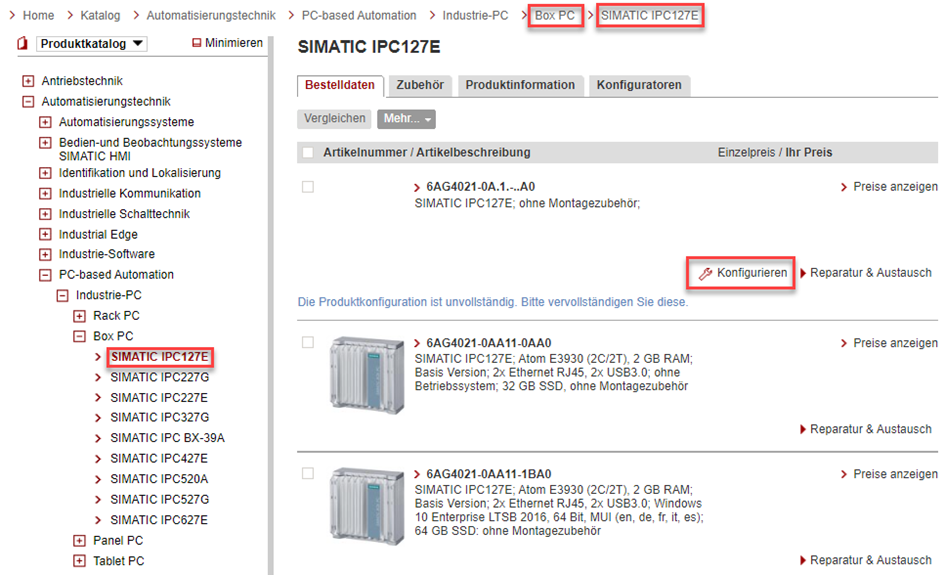Expand the Industrial Edge node
945x575 pixels.
click(x=45, y=234)
